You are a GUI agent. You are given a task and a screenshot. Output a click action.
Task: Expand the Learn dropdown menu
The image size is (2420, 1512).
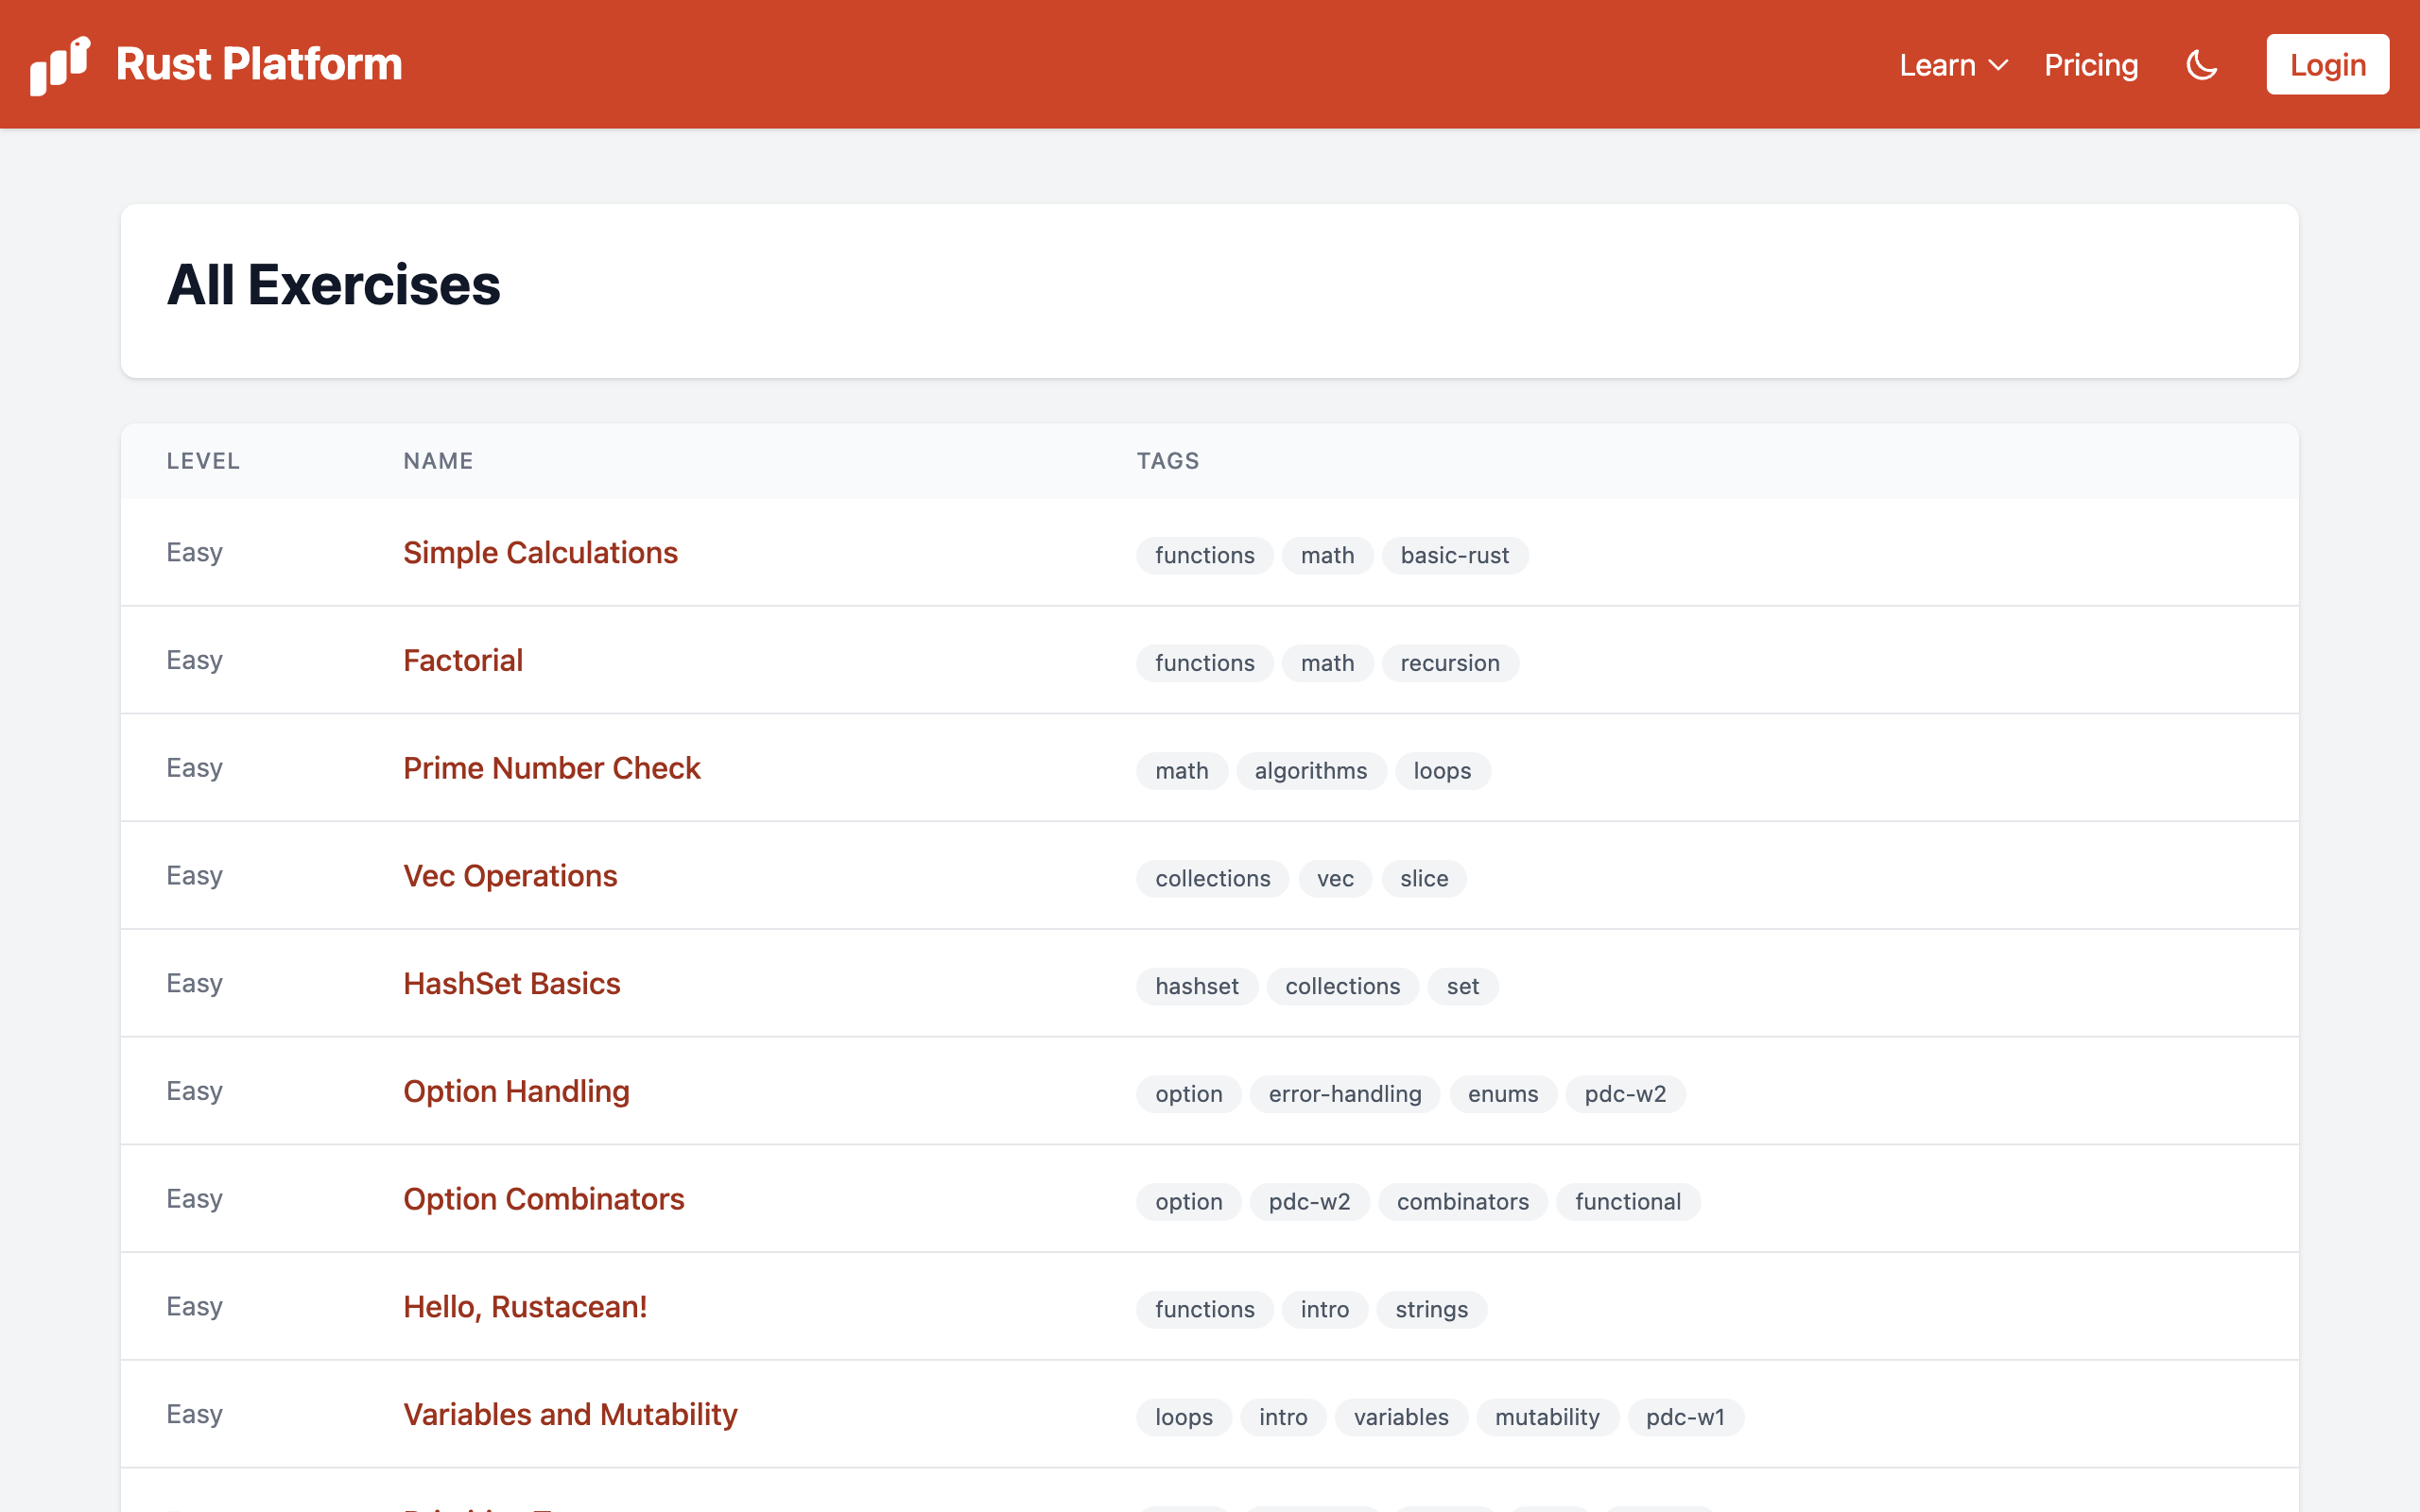pos(1950,64)
